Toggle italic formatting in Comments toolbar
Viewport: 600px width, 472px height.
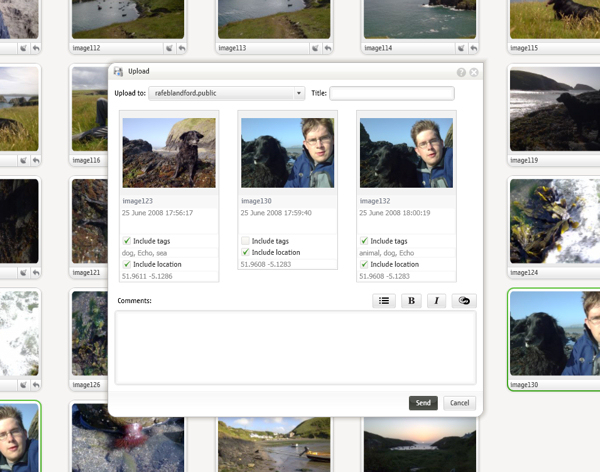(436, 301)
